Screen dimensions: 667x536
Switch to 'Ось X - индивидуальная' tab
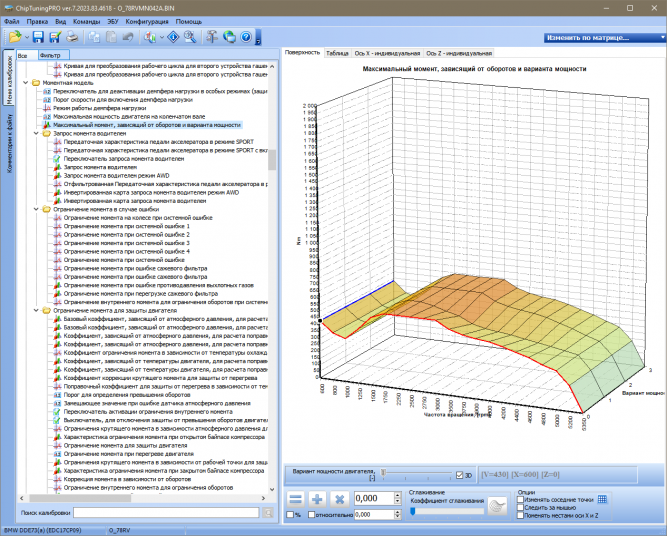pyautogui.click(x=387, y=53)
